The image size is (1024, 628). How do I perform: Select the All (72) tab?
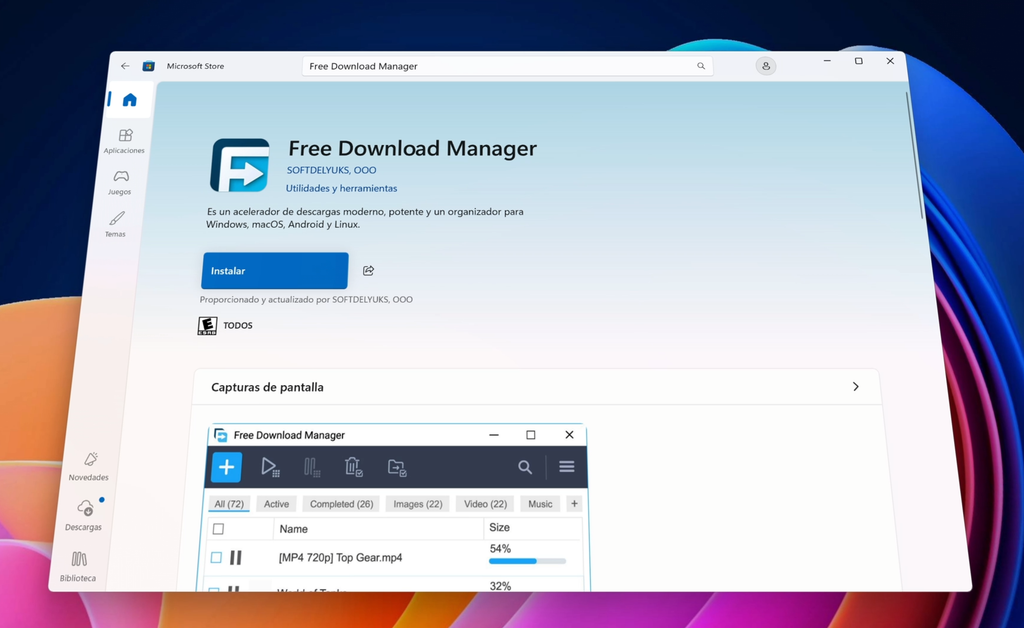tap(229, 504)
